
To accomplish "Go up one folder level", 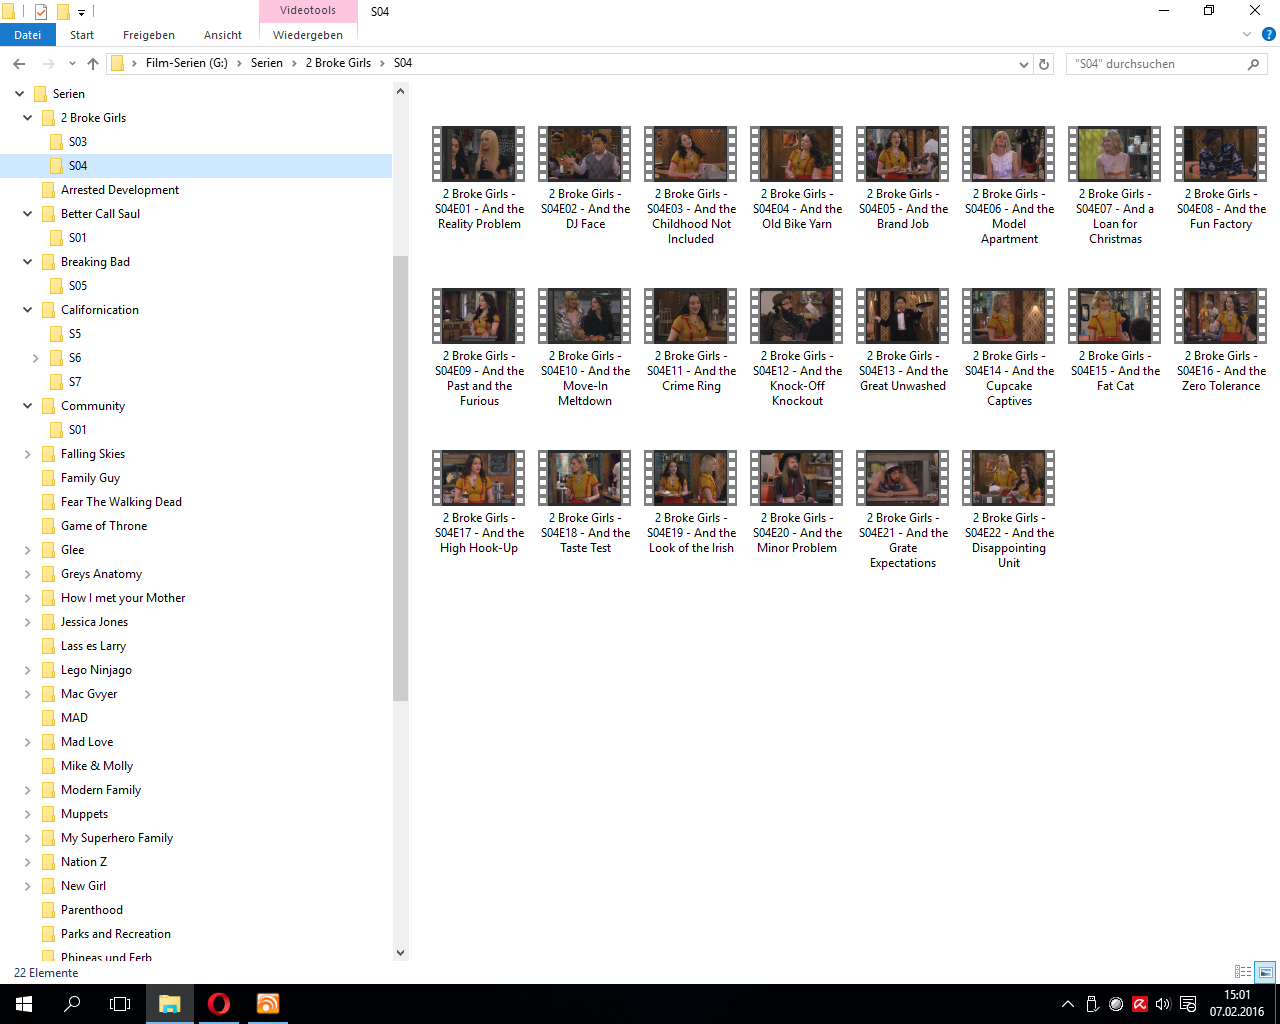I will [x=93, y=64].
